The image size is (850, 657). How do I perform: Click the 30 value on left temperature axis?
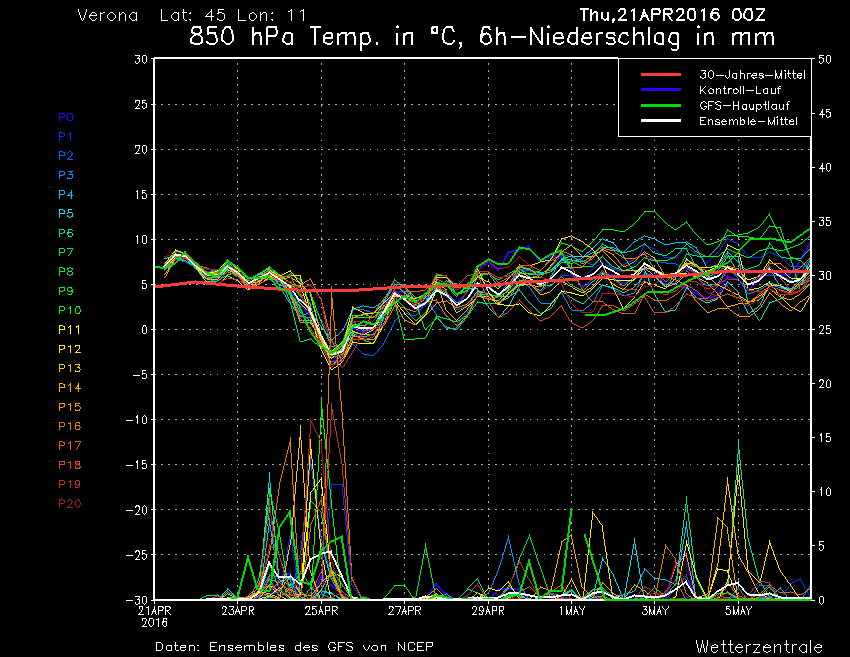coord(141,59)
